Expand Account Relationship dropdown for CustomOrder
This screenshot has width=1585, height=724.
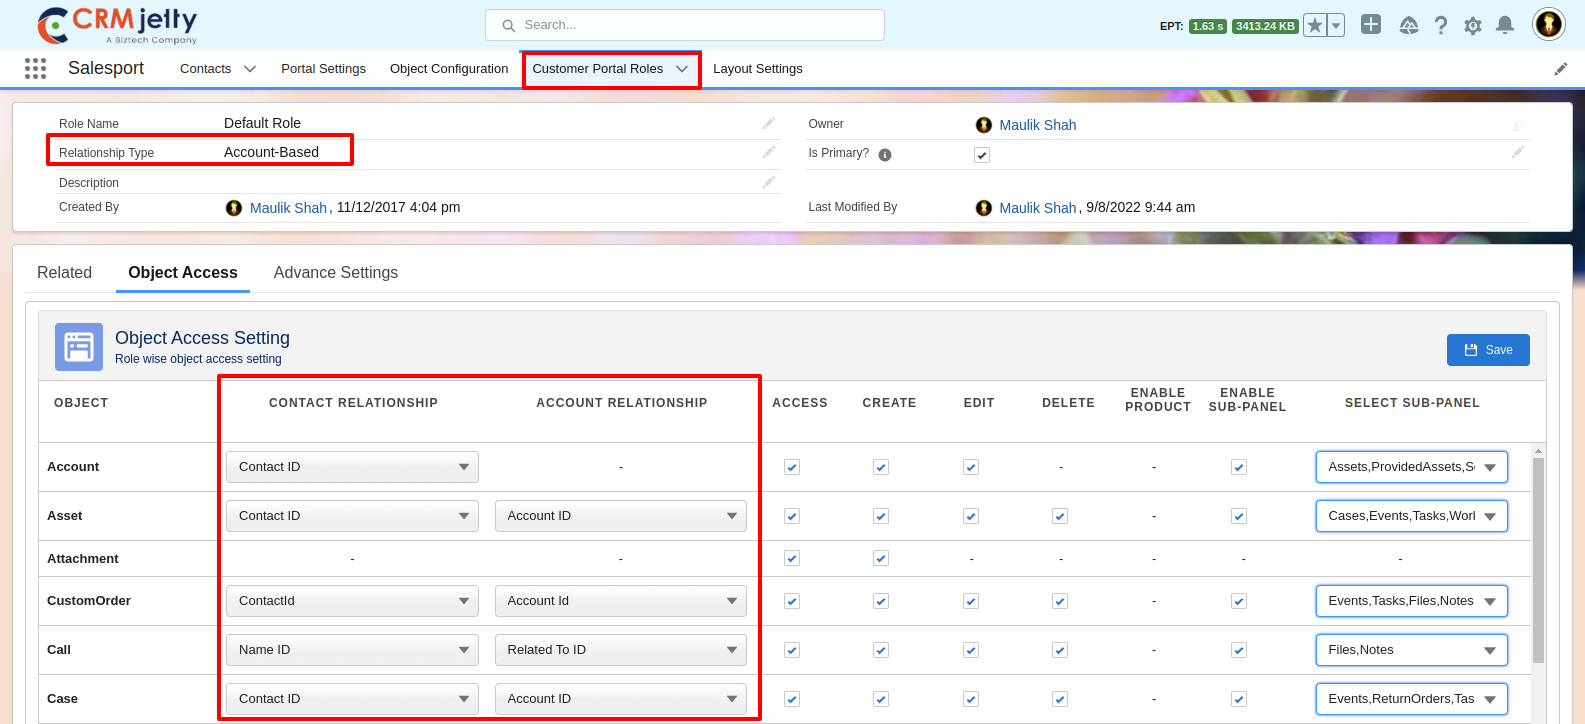tap(620, 601)
